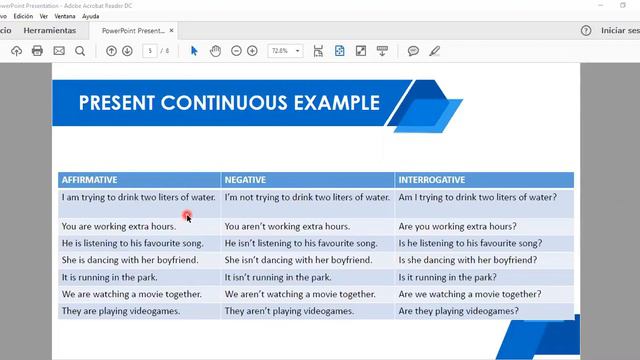Viewport: 640px width, 360px height.
Task: Select the PowerPoint Presentation document tab
Action: point(133,31)
